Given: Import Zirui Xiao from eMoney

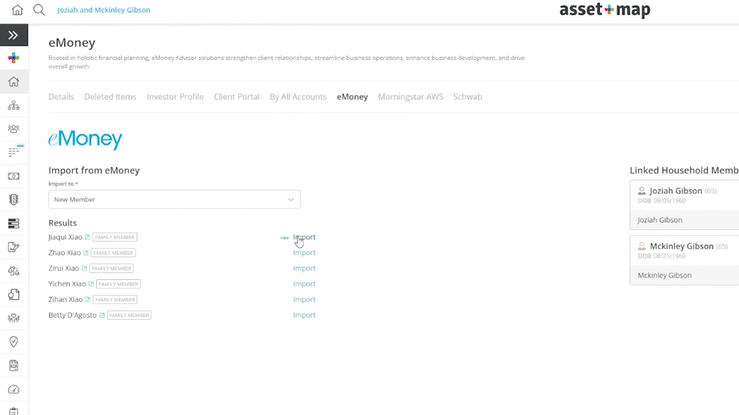Looking at the screenshot, I should point(304,269).
